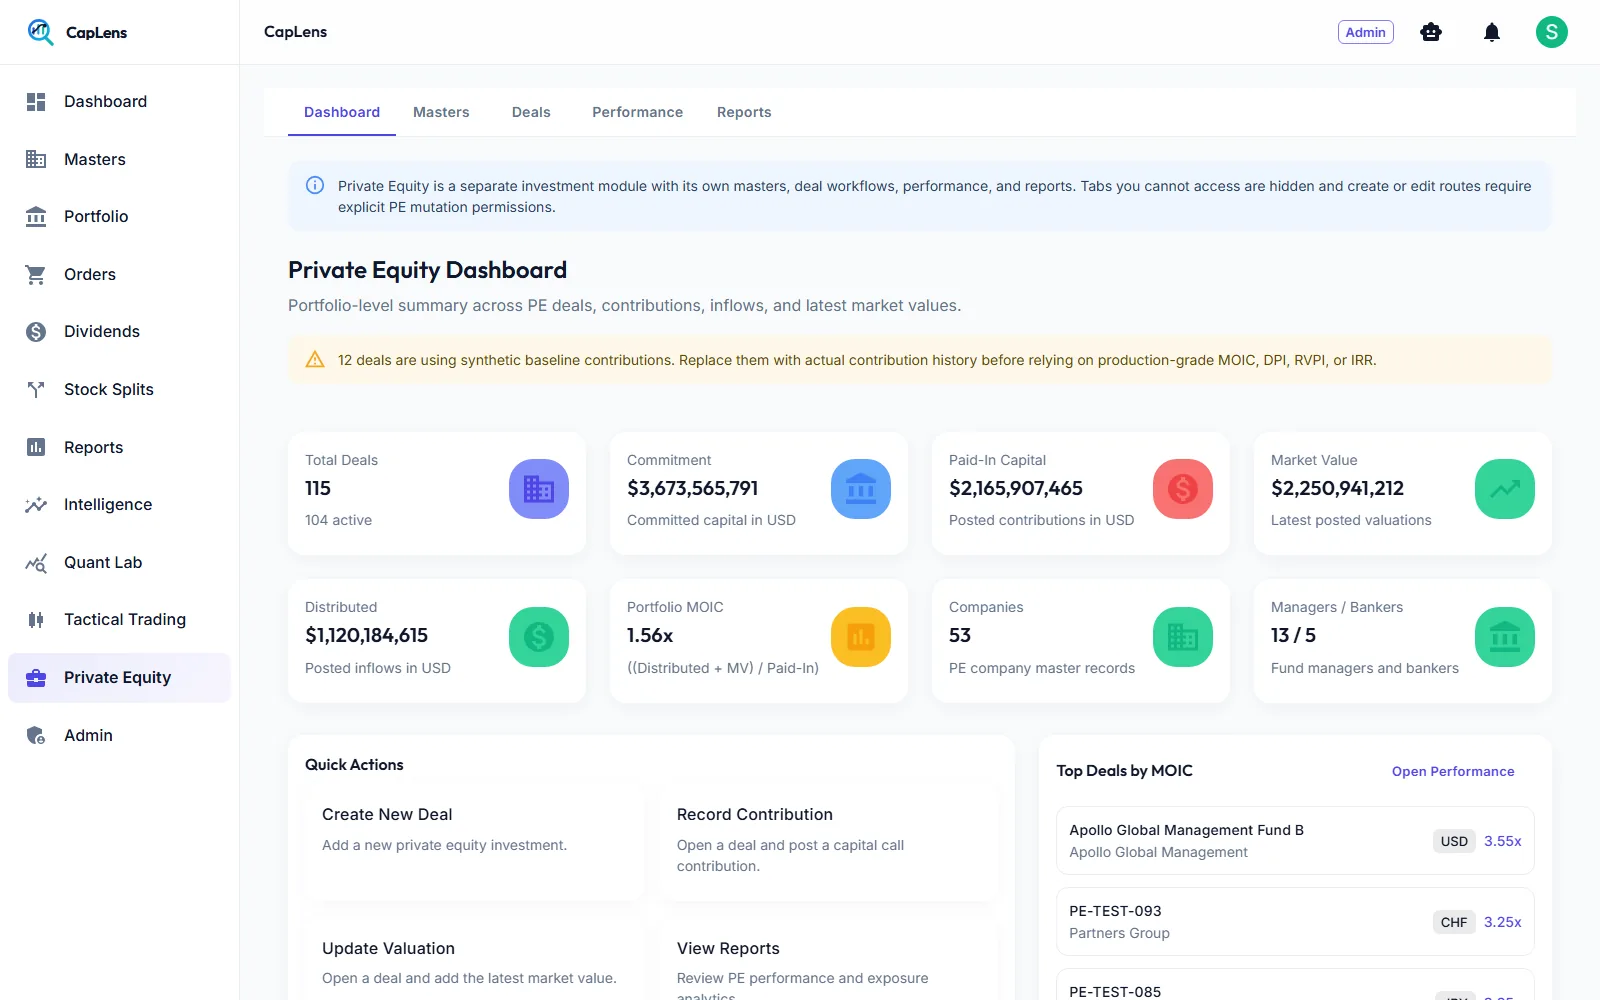This screenshot has width=1600, height=1000.
Task: Click the Private Equity briefcase icon
Action: (x=36, y=678)
